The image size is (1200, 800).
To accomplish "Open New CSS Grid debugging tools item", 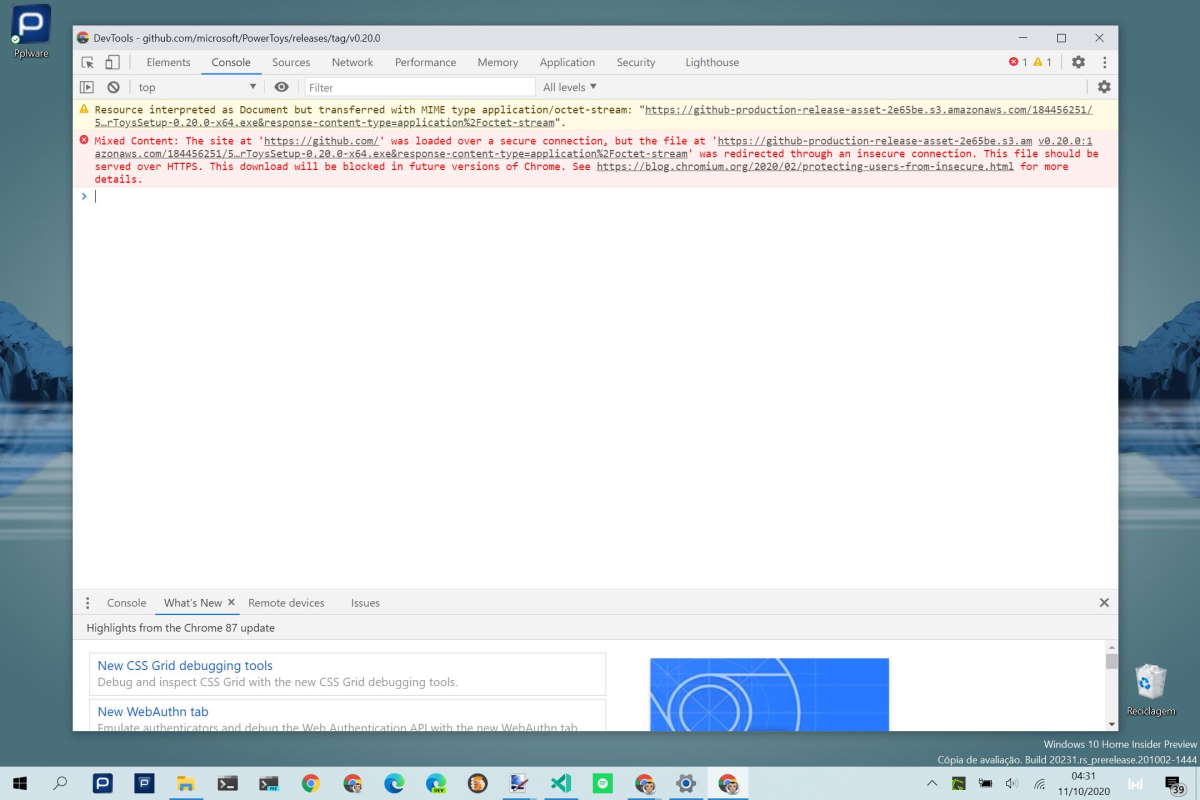I will coord(348,674).
